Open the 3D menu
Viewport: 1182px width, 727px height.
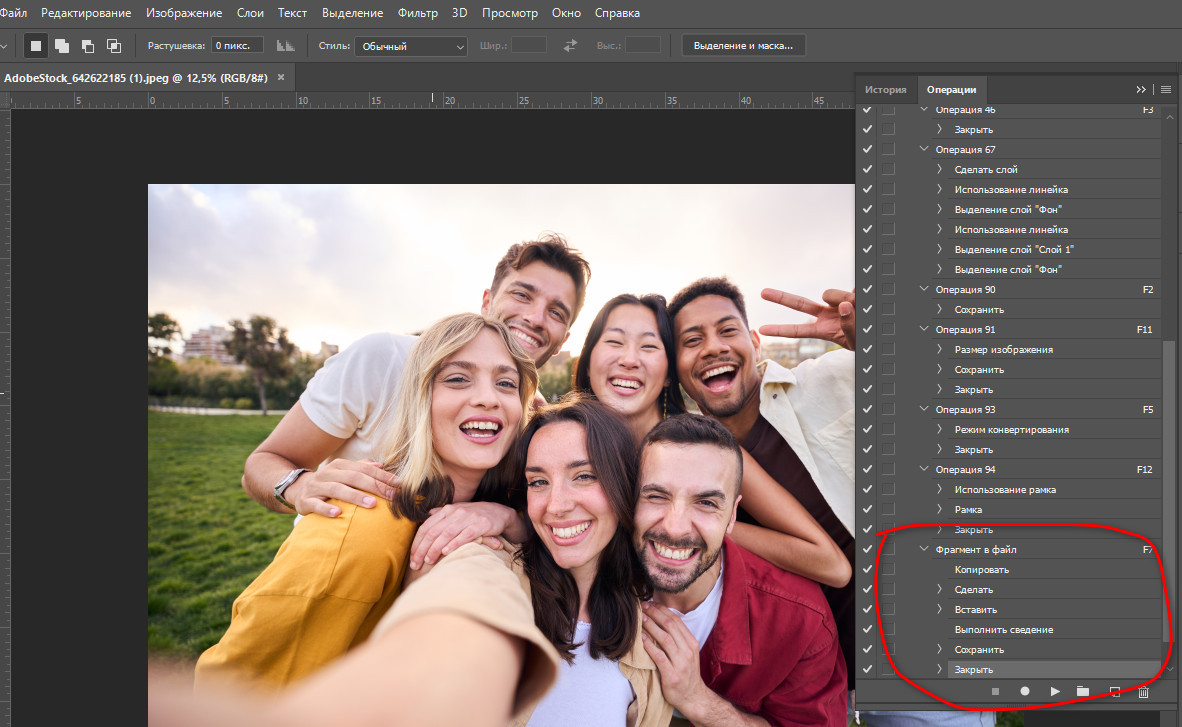pyautogui.click(x=459, y=13)
